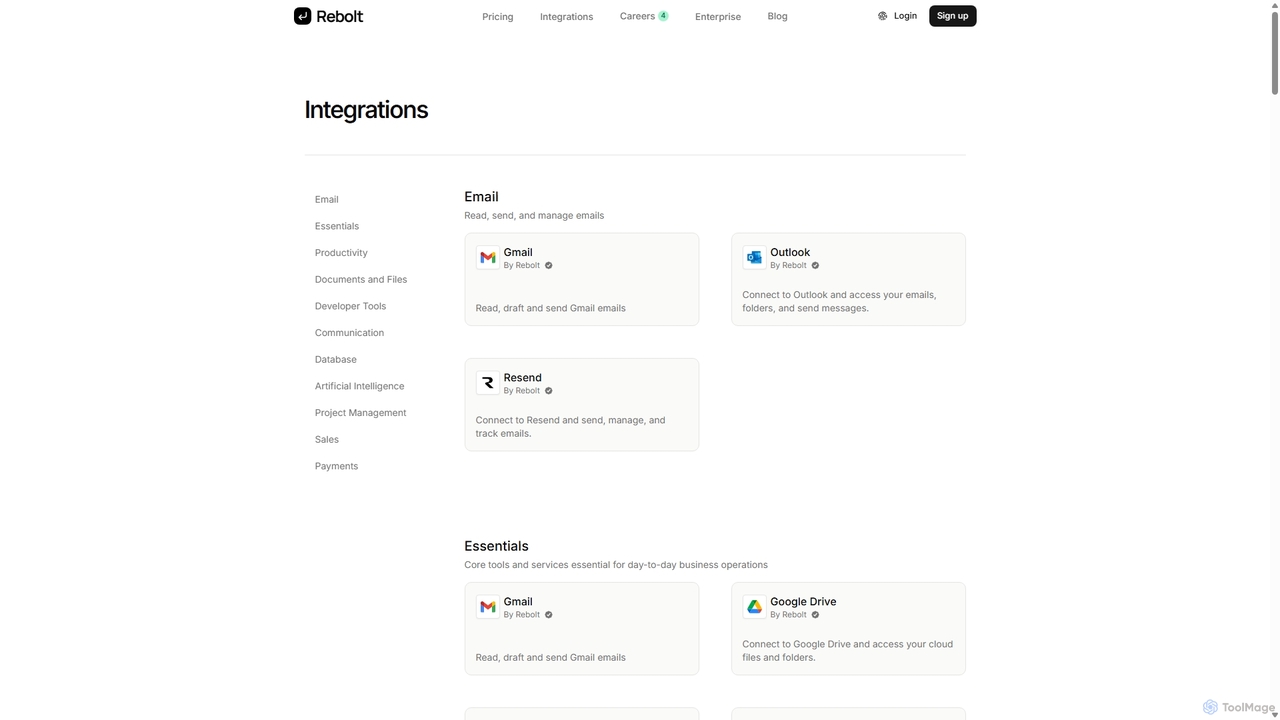
Task: Open Integrations in the top navigation
Action: click(566, 17)
